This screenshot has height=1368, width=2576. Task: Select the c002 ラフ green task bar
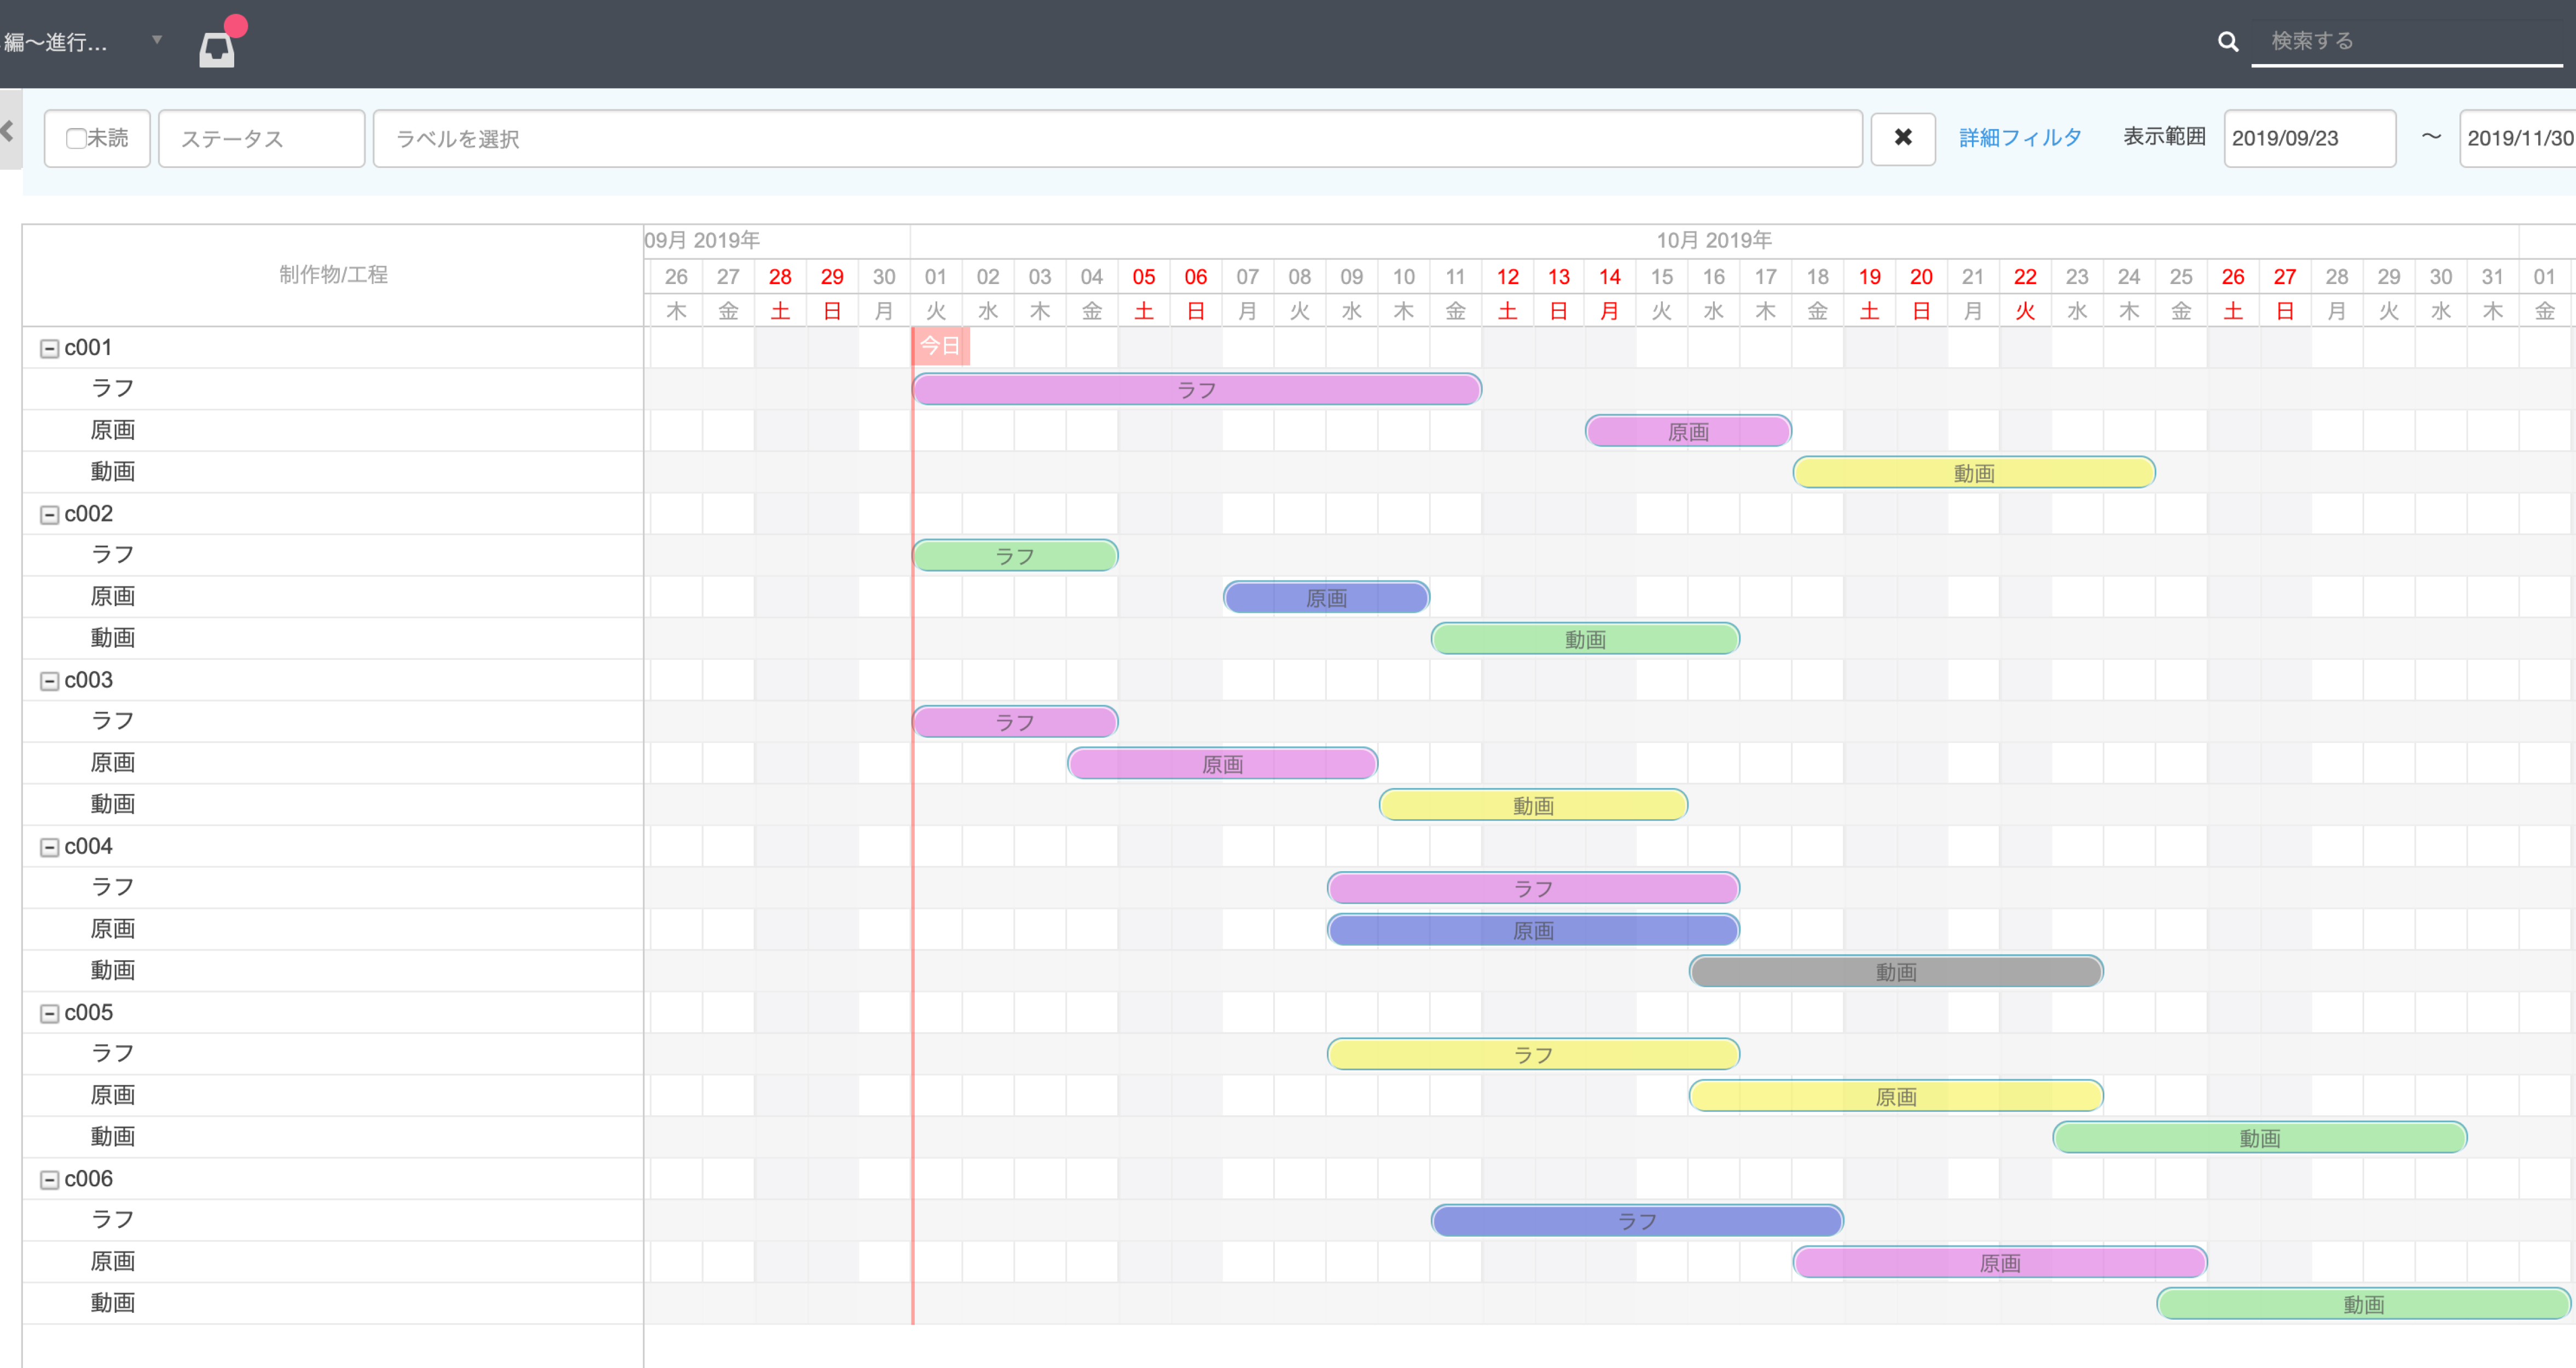tap(1015, 555)
